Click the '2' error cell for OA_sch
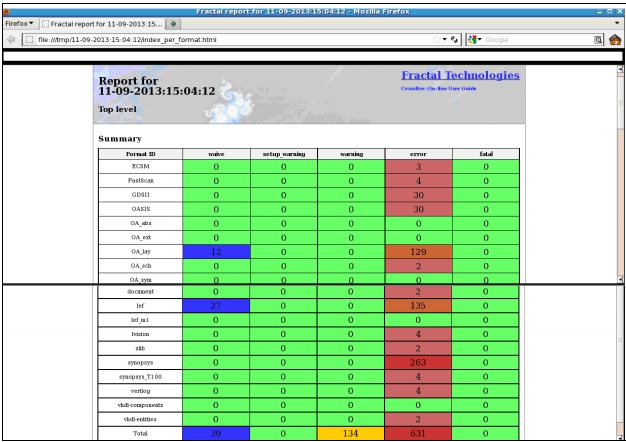 coord(418,266)
